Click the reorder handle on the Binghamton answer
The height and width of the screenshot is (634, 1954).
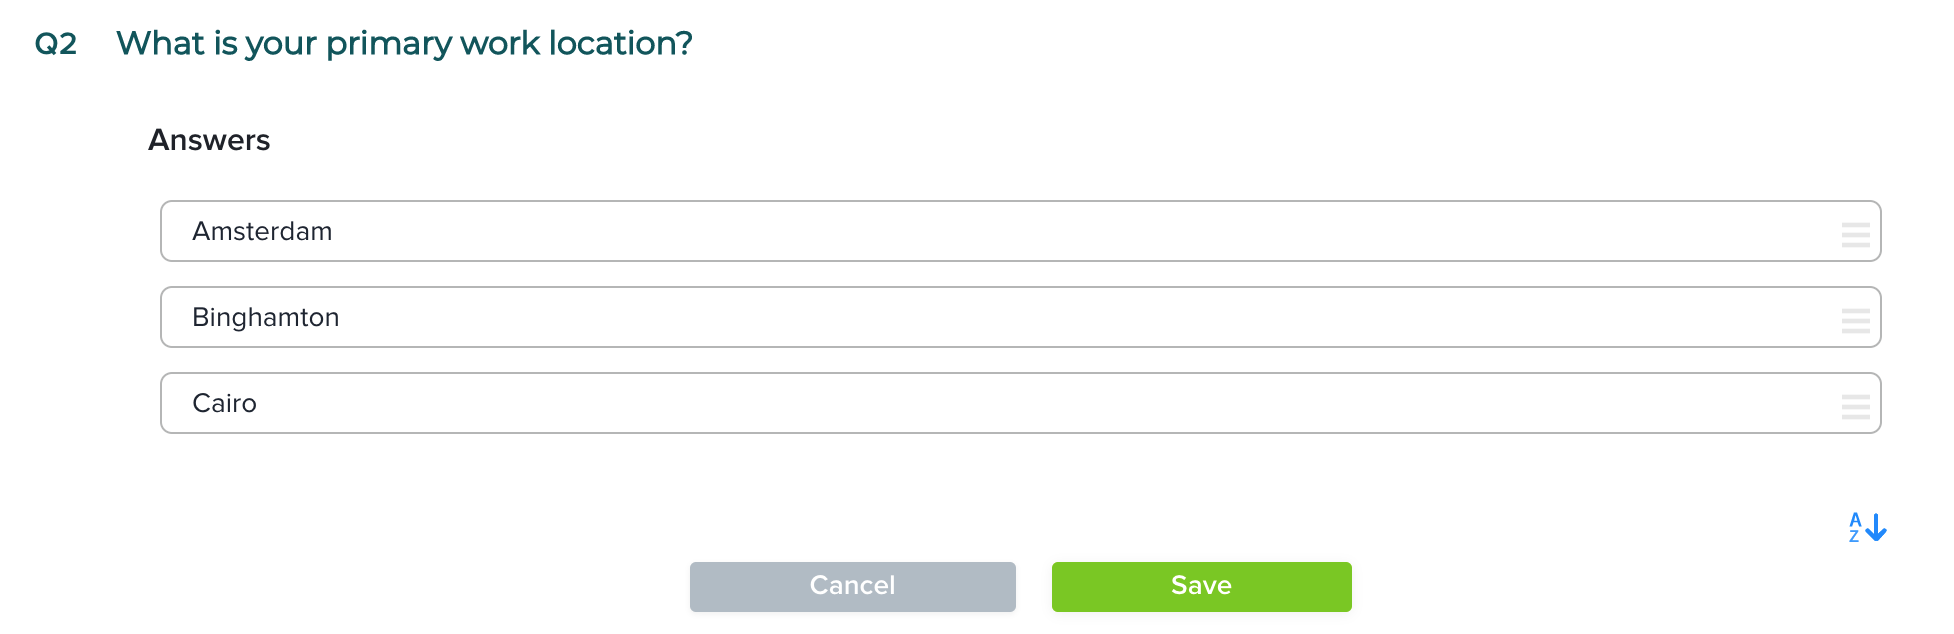click(x=1855, y=321)
